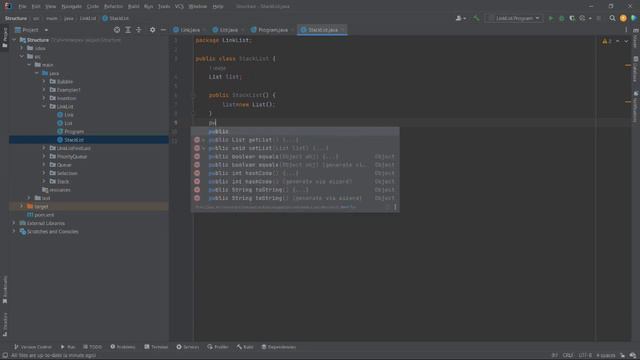Click the orange updates icon top right

[x=623, y=18]
